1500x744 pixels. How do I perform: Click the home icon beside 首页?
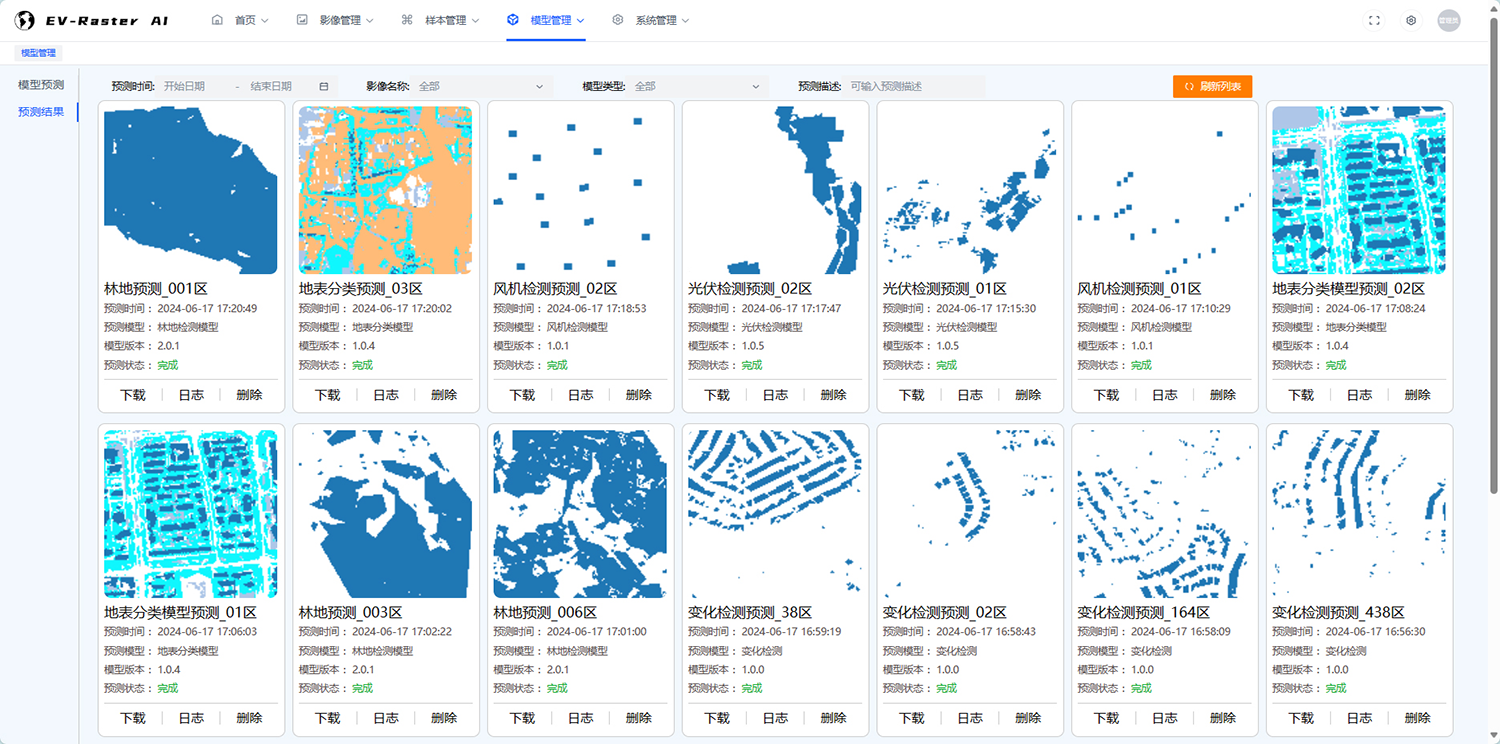click(217, 20)
